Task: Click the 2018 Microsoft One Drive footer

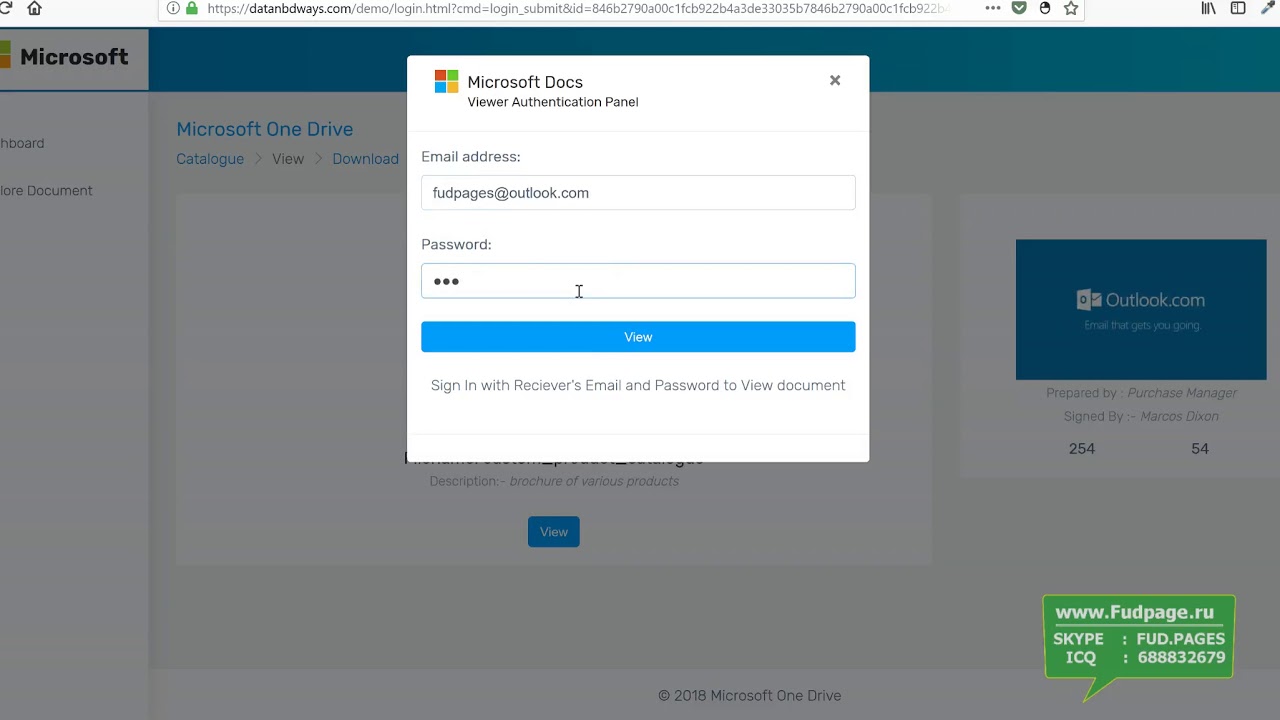Action: click(749, 695)
